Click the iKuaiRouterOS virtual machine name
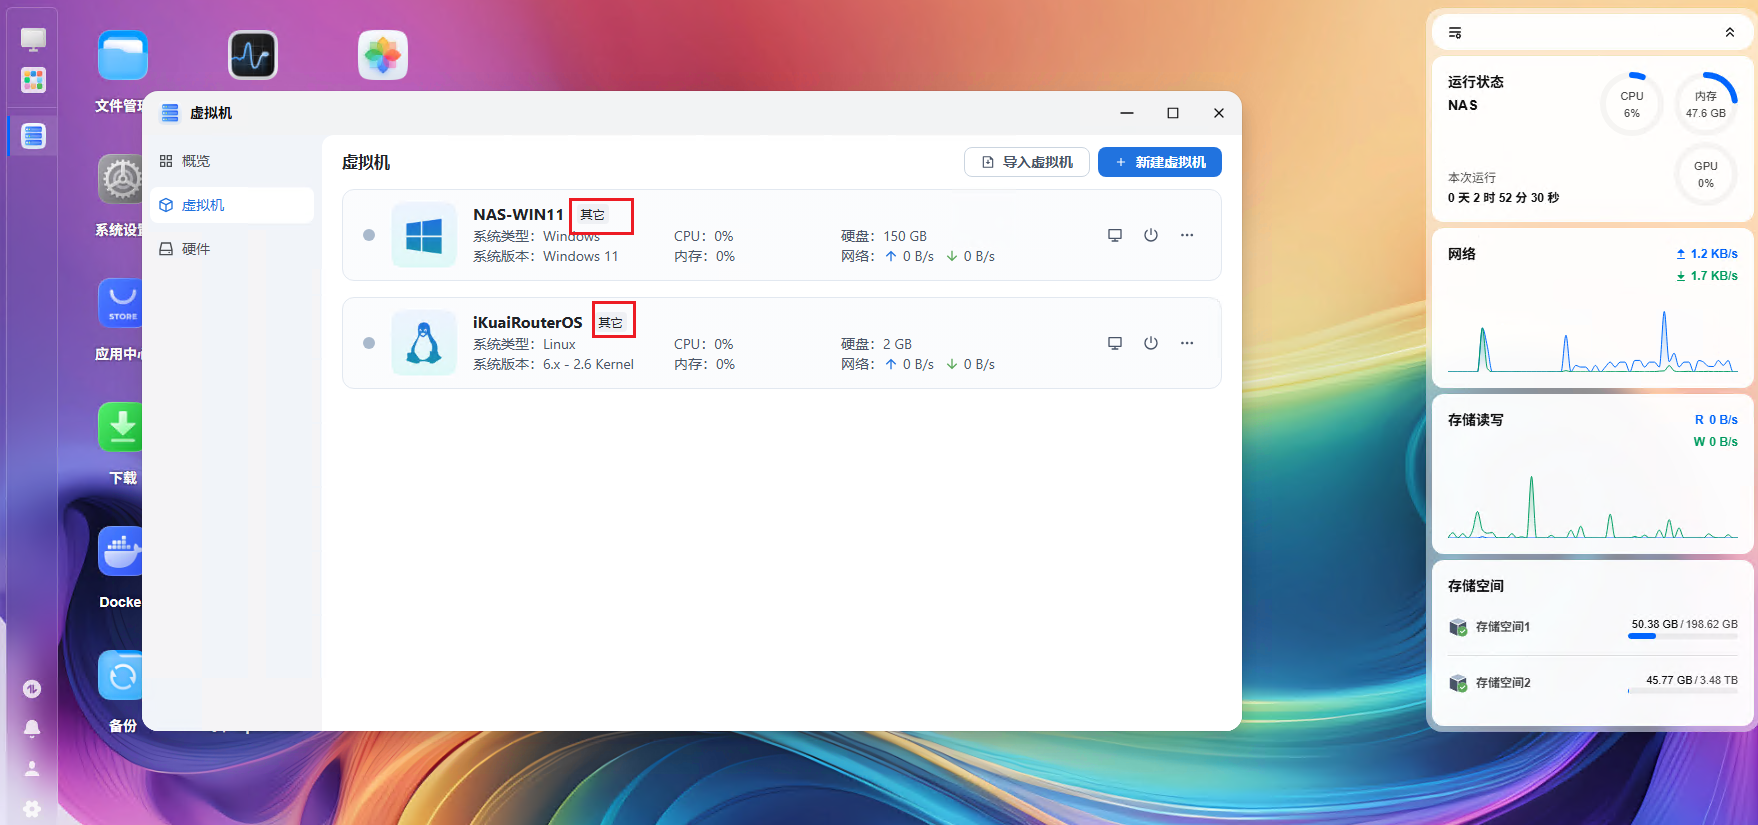This screenshot has height=825, width=1758. click(x=527, y=322)
